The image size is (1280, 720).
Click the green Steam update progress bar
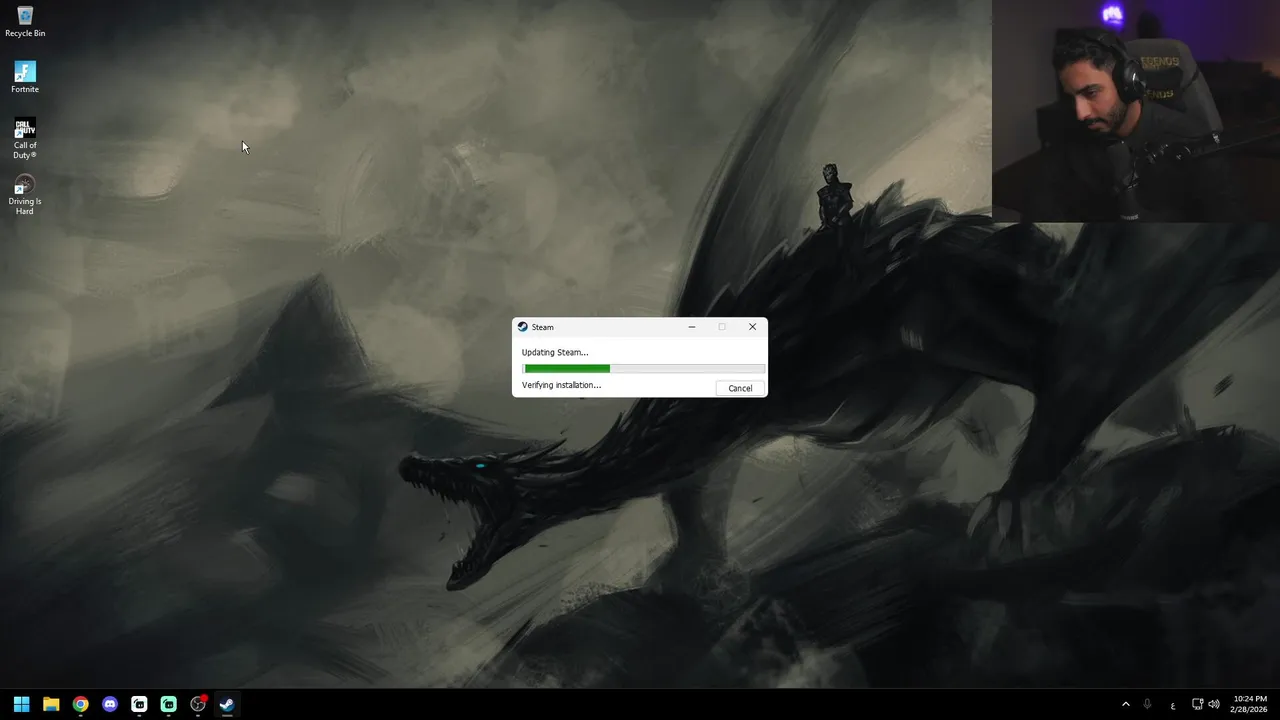point(643,369)
